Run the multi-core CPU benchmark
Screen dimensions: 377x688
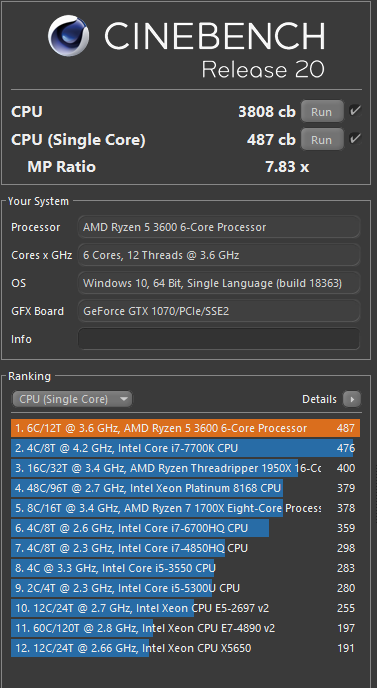point(322,111)
